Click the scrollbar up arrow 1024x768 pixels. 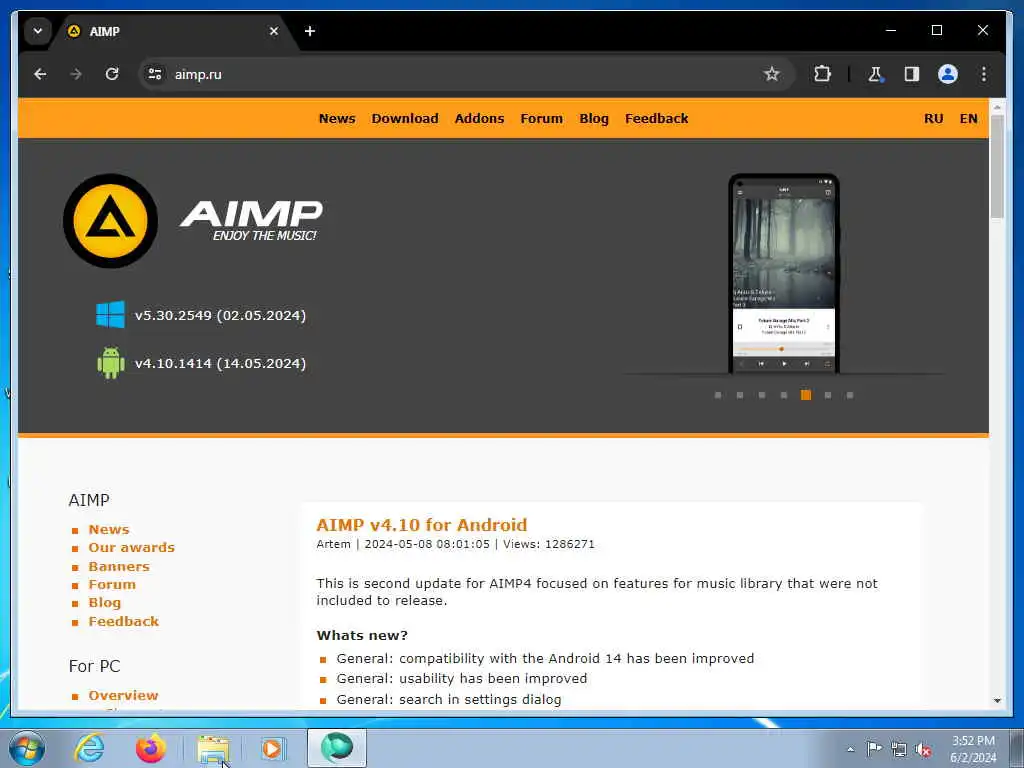(x=997, y=106)
